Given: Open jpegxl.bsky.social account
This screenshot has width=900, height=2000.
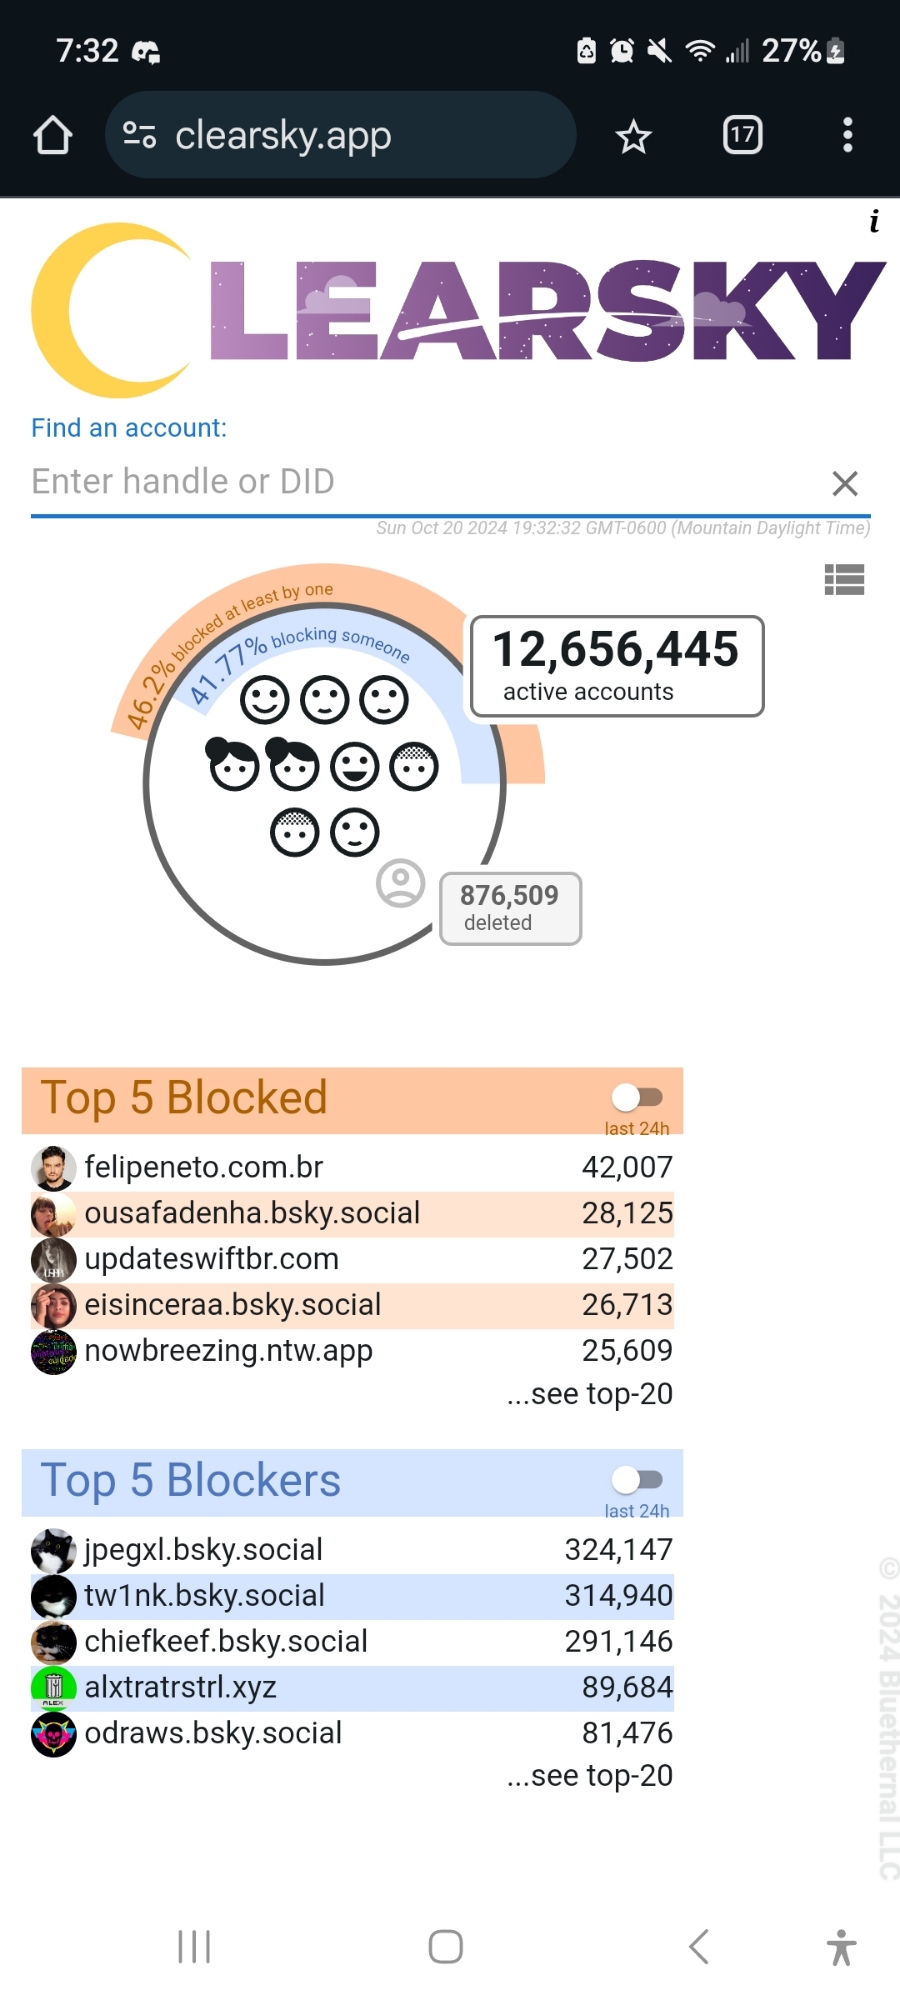Looking at the screenshot, I should tap(204, 1549).
